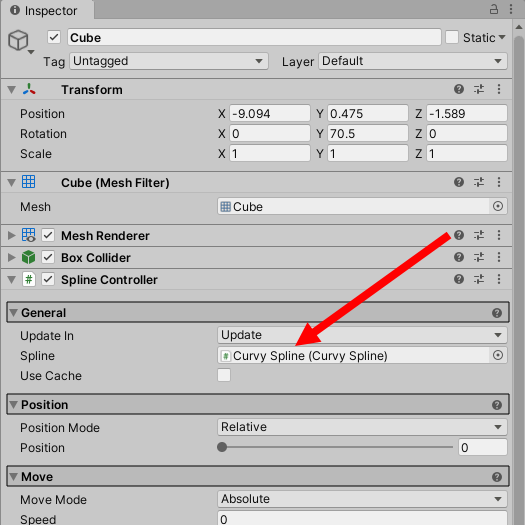525x525 pixels.
Task: Collapse the Spline Controller component
Action: click(12, 280)
